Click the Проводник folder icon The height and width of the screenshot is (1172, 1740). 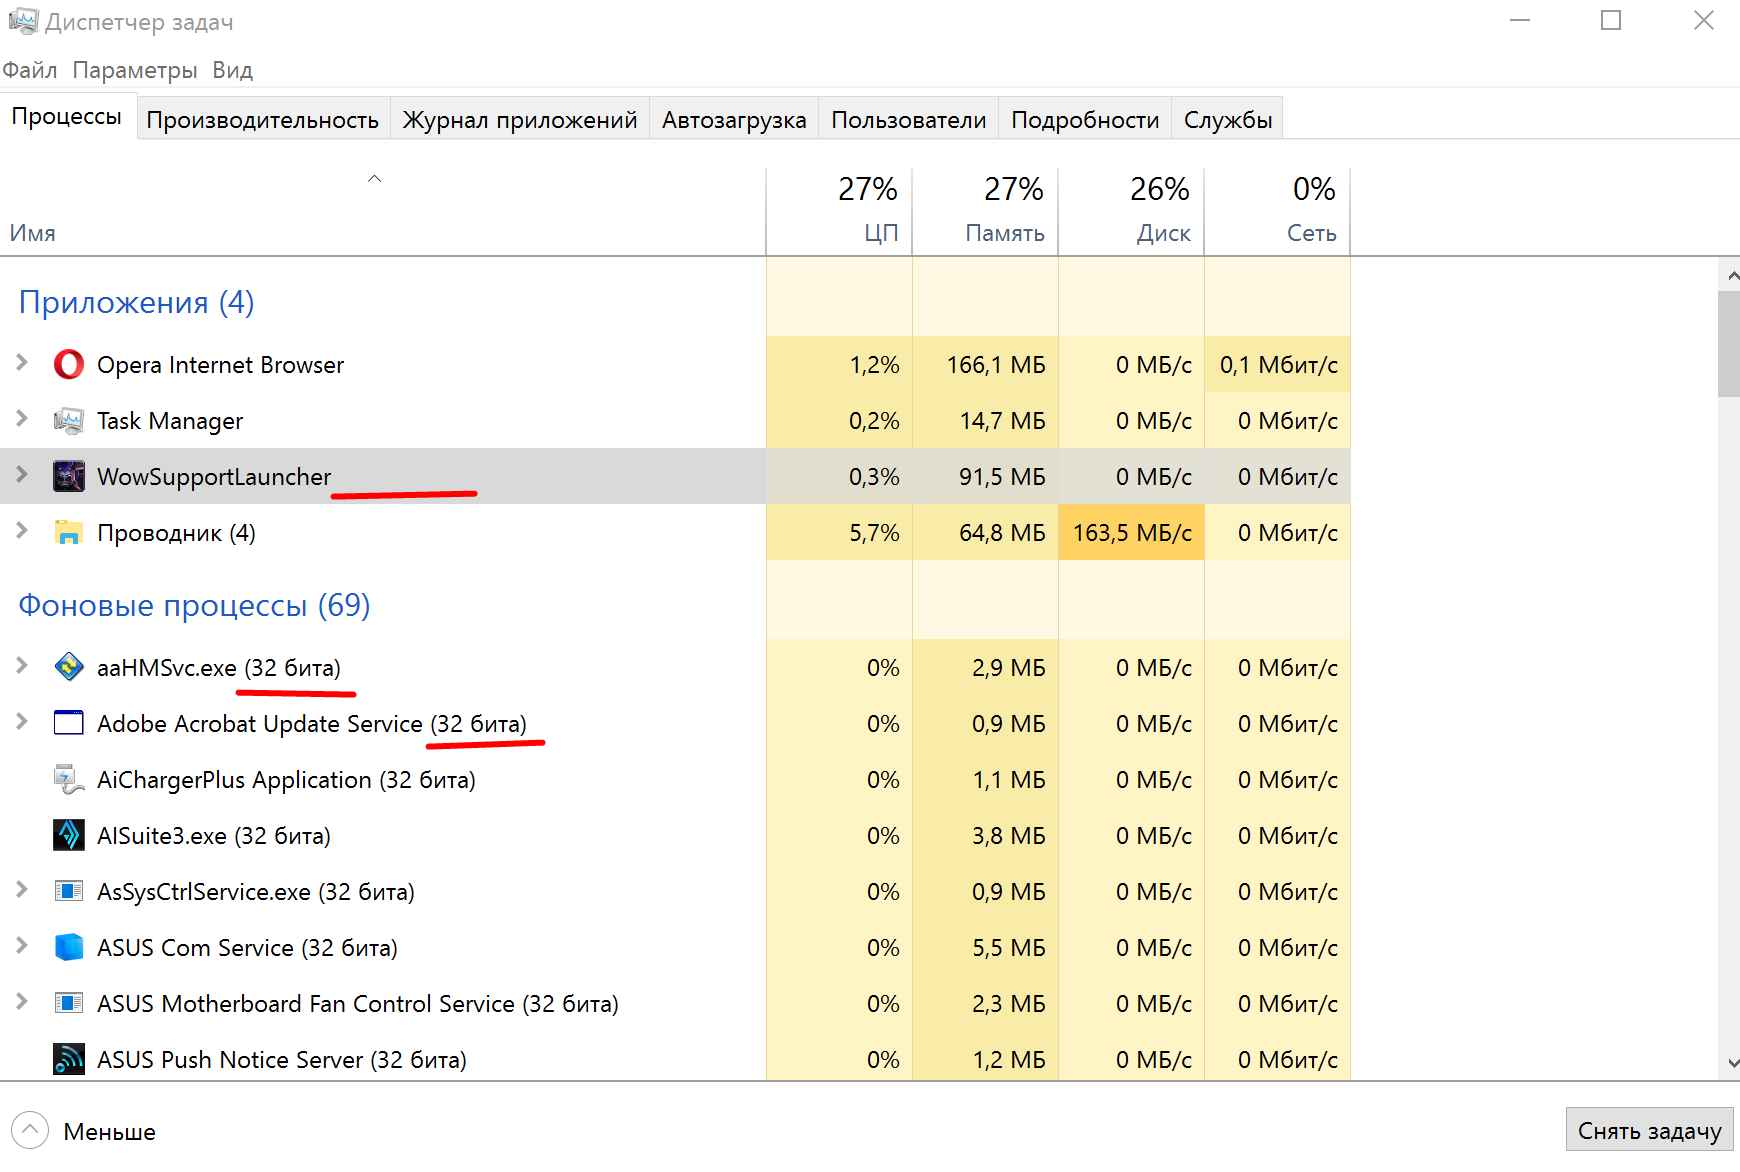pos(69,532)
